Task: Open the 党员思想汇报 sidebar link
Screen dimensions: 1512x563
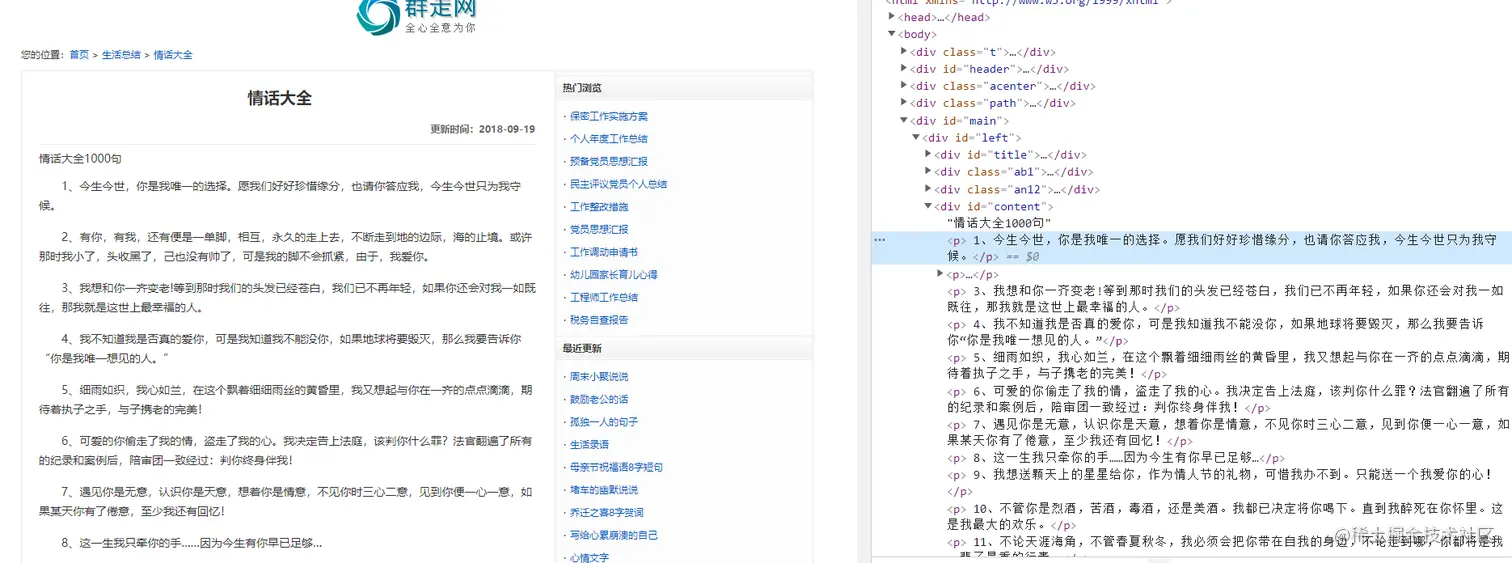Action: [599, 229]
